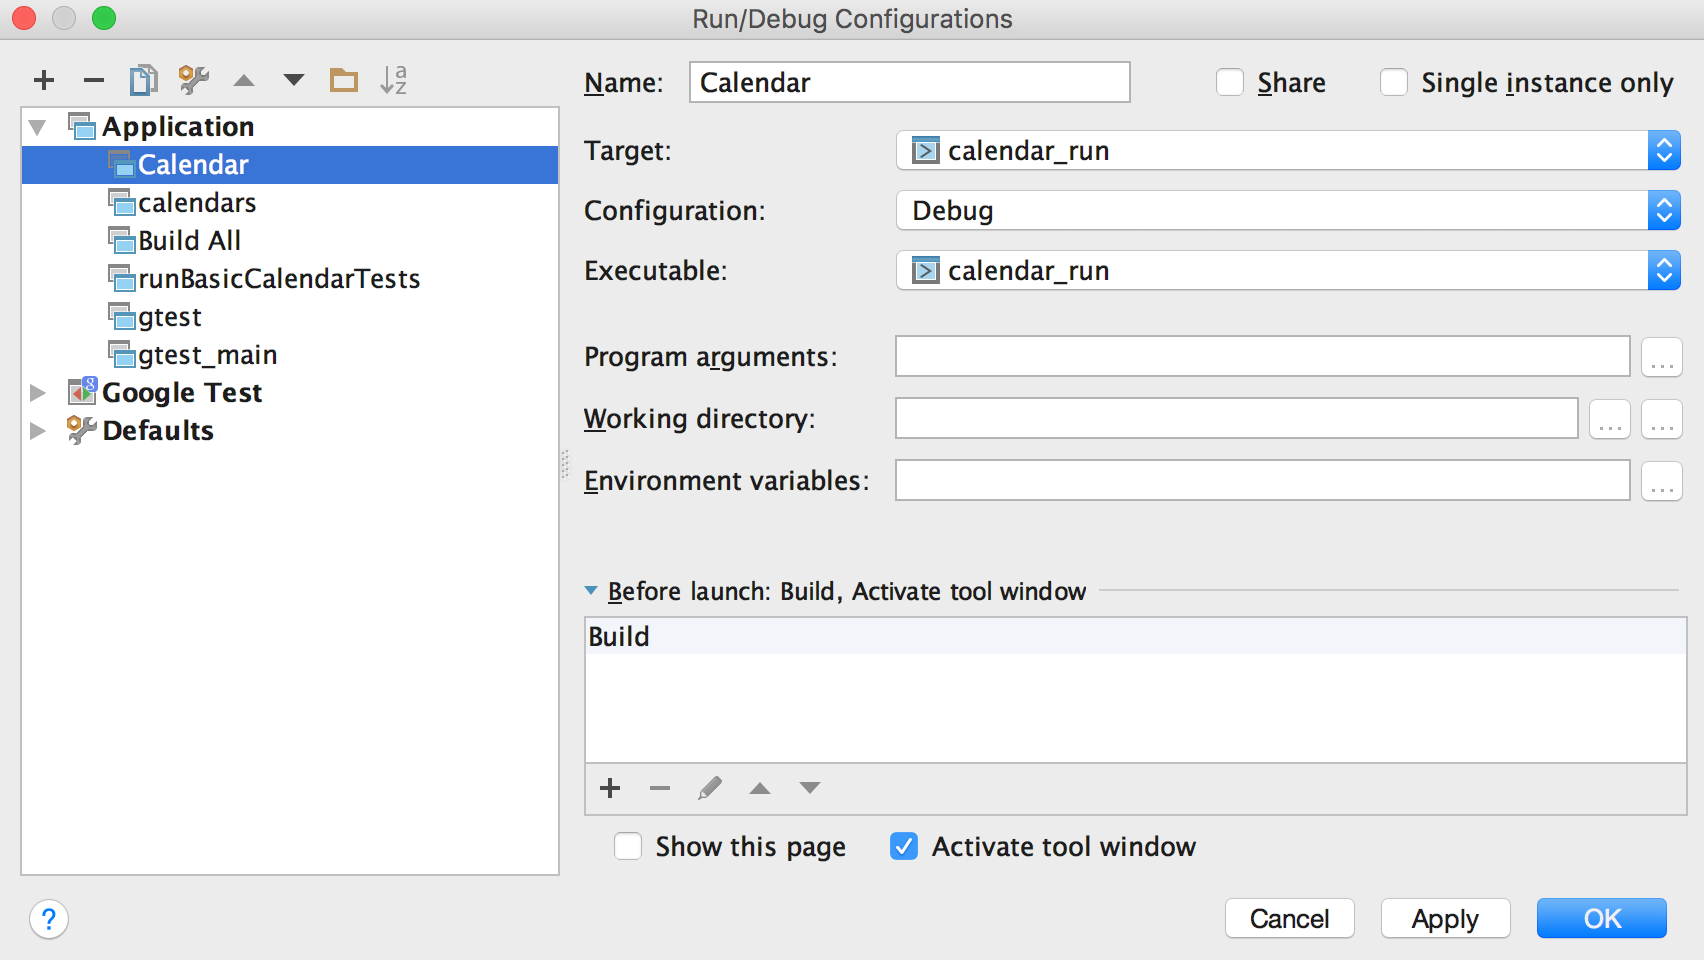Viewport: 1704px width, 960px height.
Task: Open the edit defaults wrench icon
Action: pyautogui.click(x=193, y=80)
